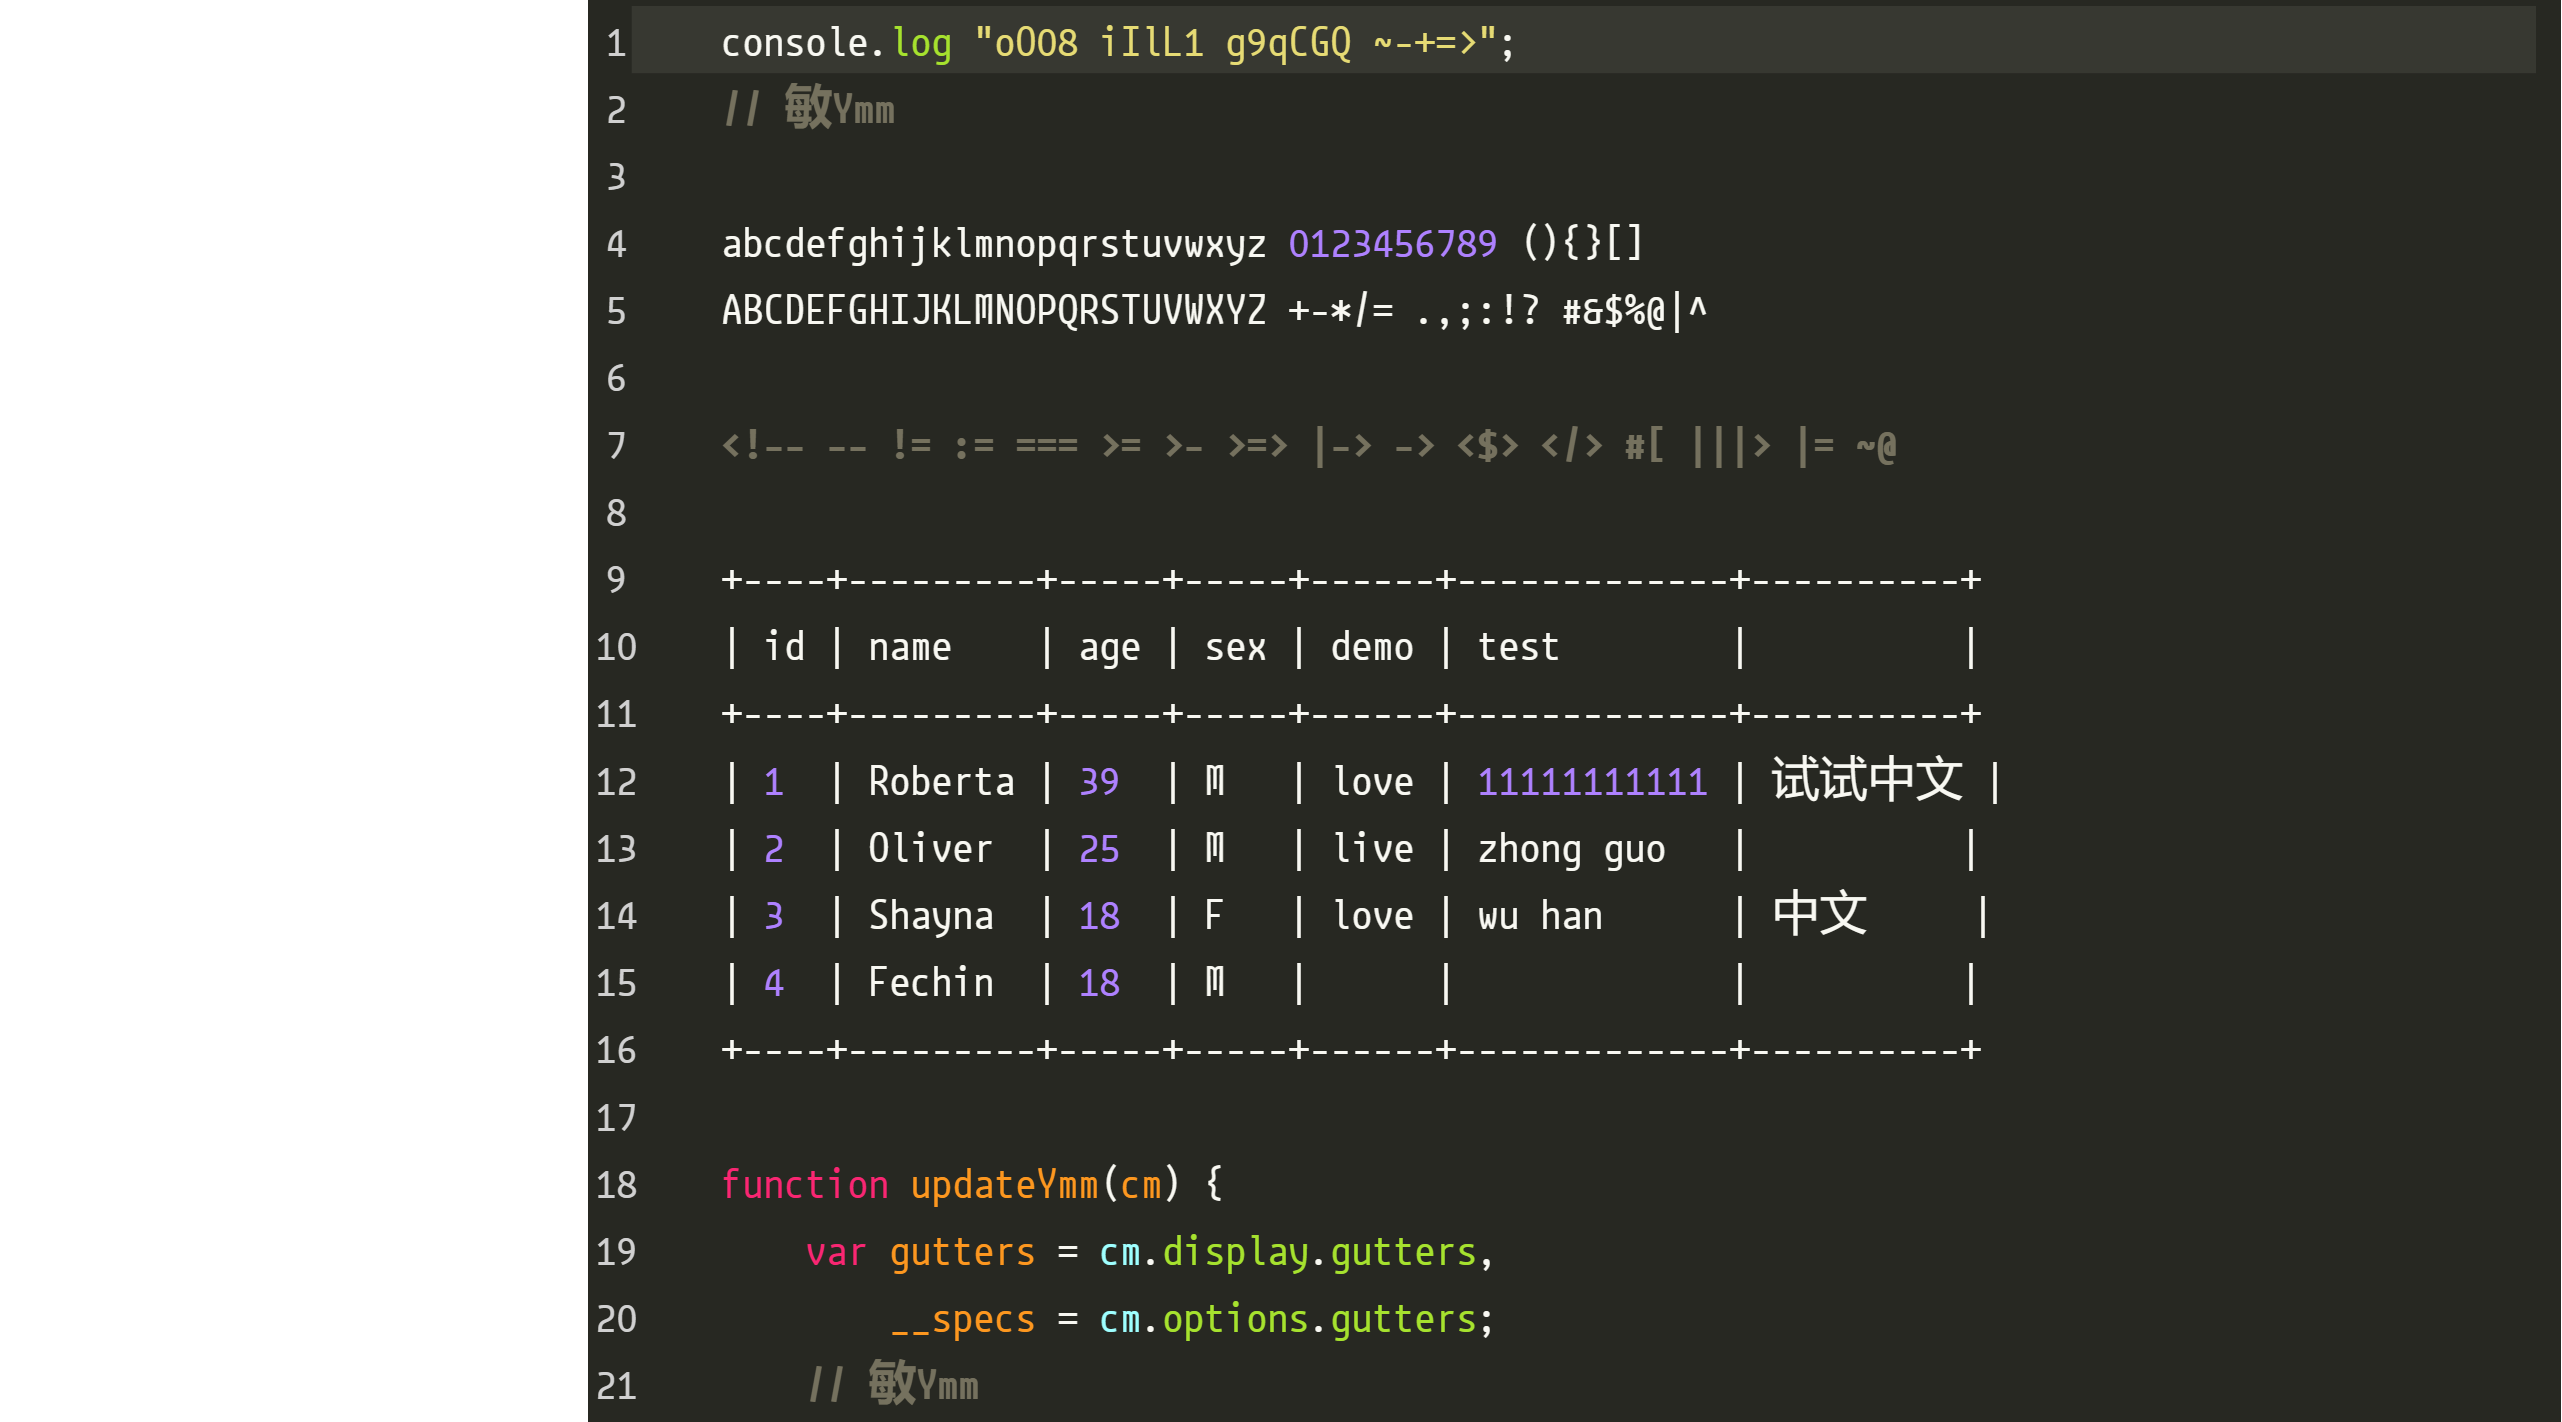Click the 'Shayna' name cell
2562x1422 pixels.
pos(930,916)
